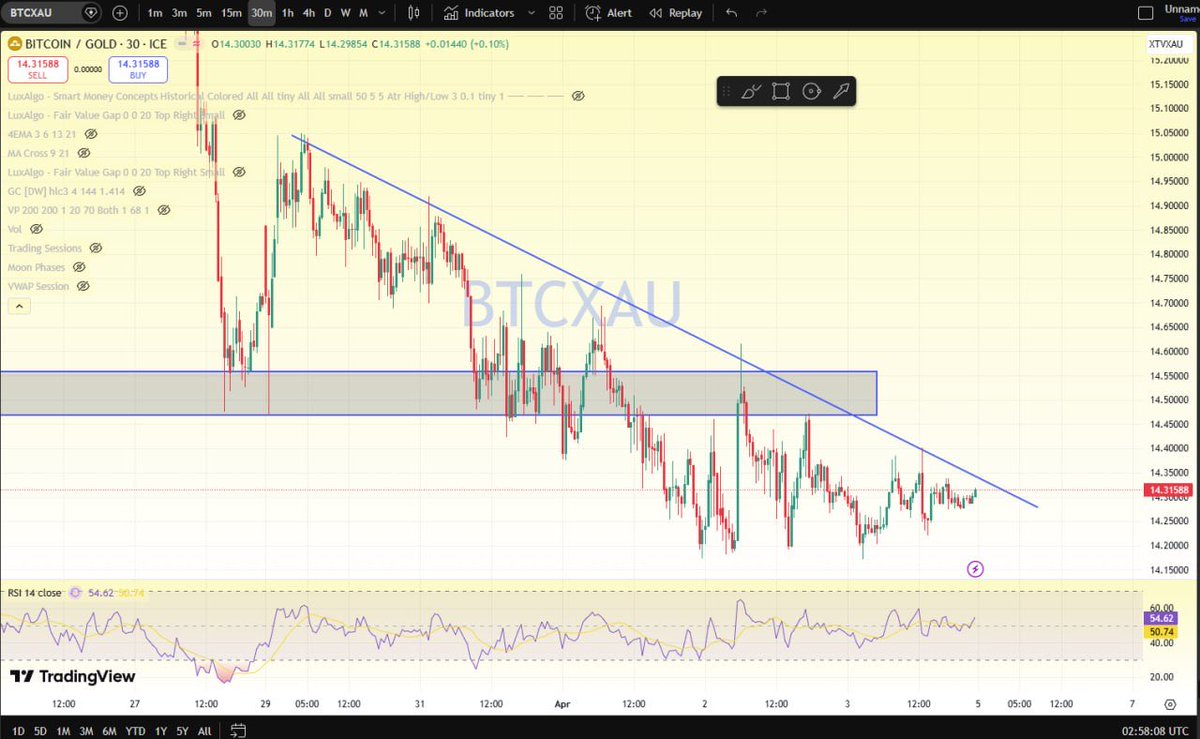Set date range to 6M

(111, 731)
